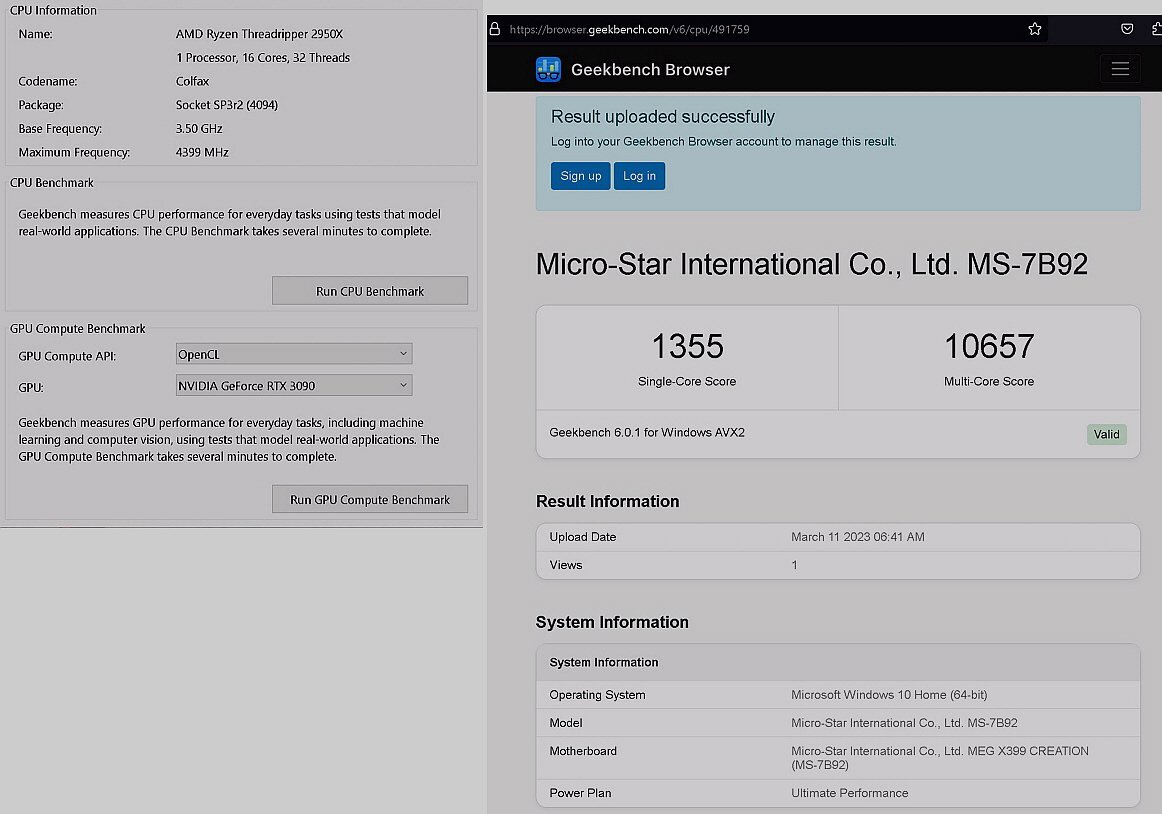1162x814 pixels.
Task: Click the Views row label
Action: [x=565, y=565]
